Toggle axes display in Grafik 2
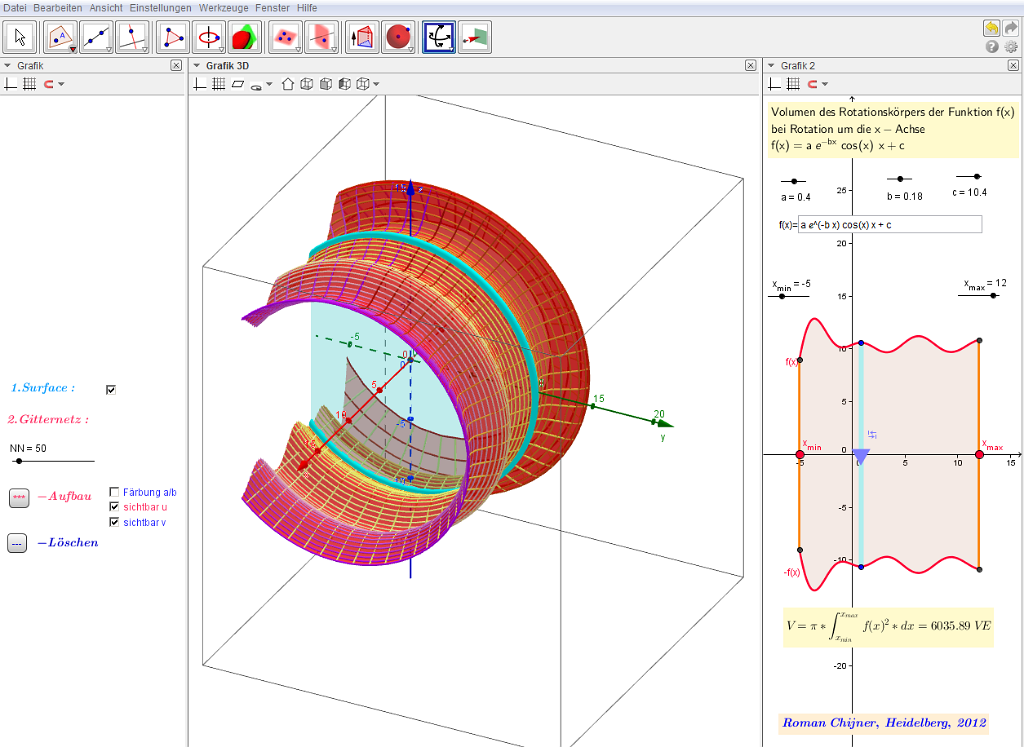Image resolution: width=1024 pixels, height=747 pixels. click(774, 84)
